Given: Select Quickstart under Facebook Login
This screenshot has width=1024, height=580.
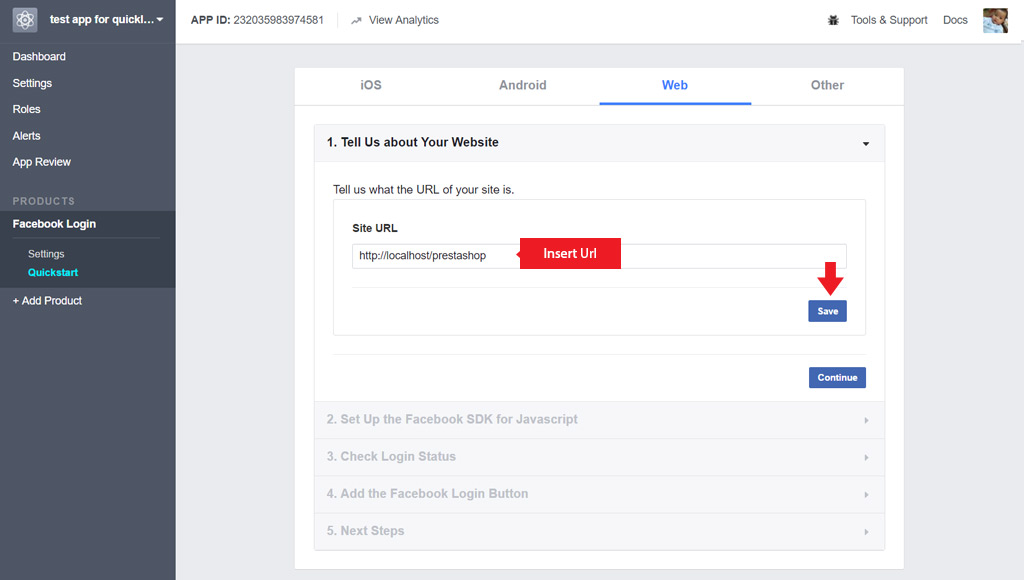Looking at the screenshot, I should click(x=53, y=272).
